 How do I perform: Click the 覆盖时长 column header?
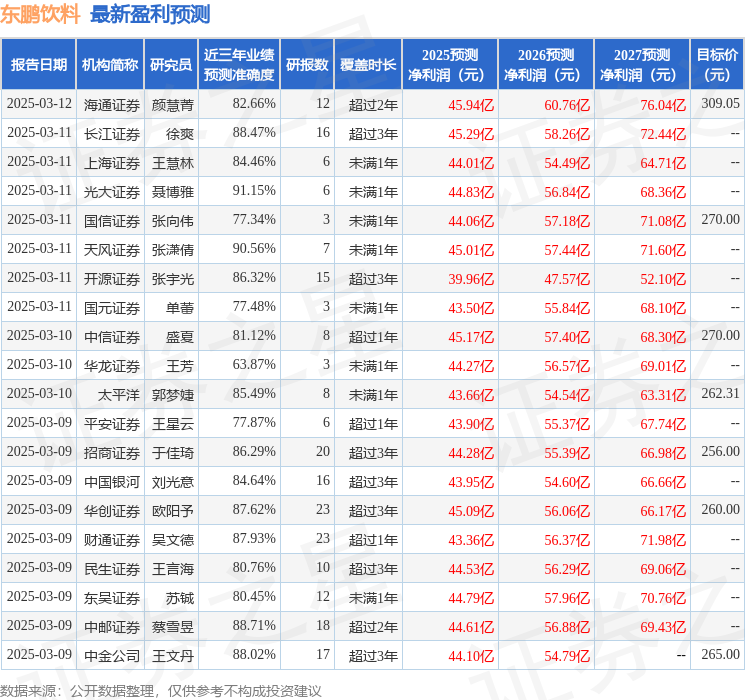pyautogui.click(x=368, y=64)
